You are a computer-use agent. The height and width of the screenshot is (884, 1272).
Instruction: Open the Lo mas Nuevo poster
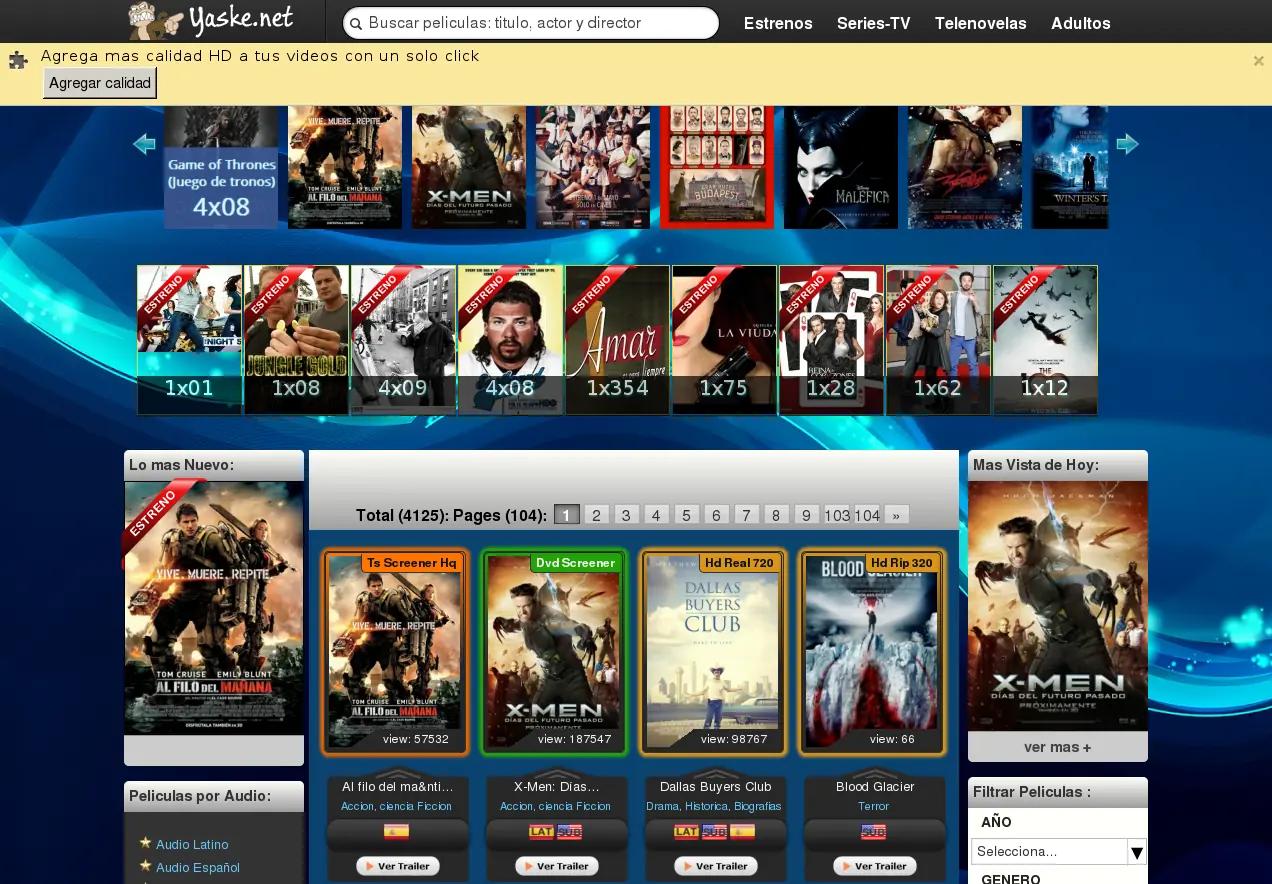tap(214, 608)
